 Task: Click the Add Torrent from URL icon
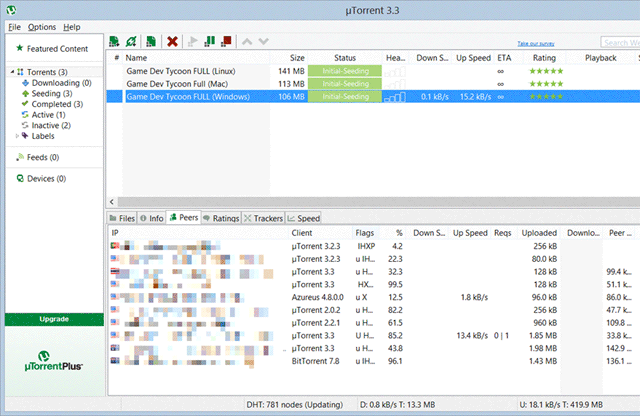click(x=131, y=41)
